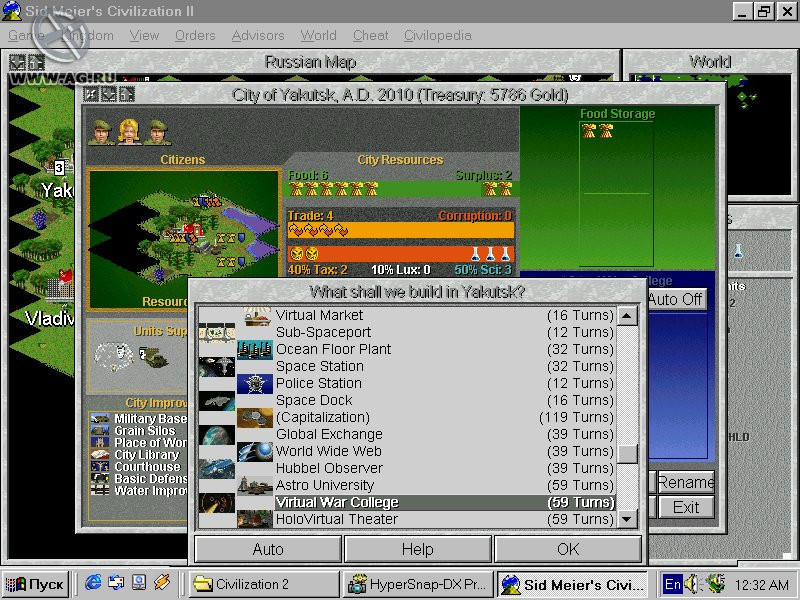This screenshot has width=800, height=600.
Task: Select the Astro University building icon
Action: (255, 486)
